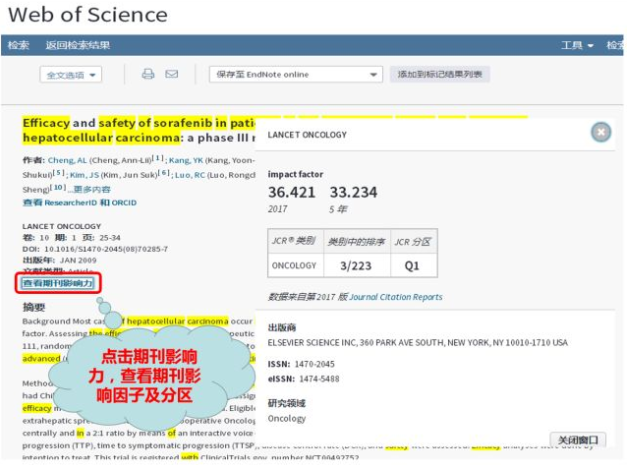This screenshot has width=627, height=465.
Task: Click 更多内容 to show more authors
Action: tap(92, 189)
